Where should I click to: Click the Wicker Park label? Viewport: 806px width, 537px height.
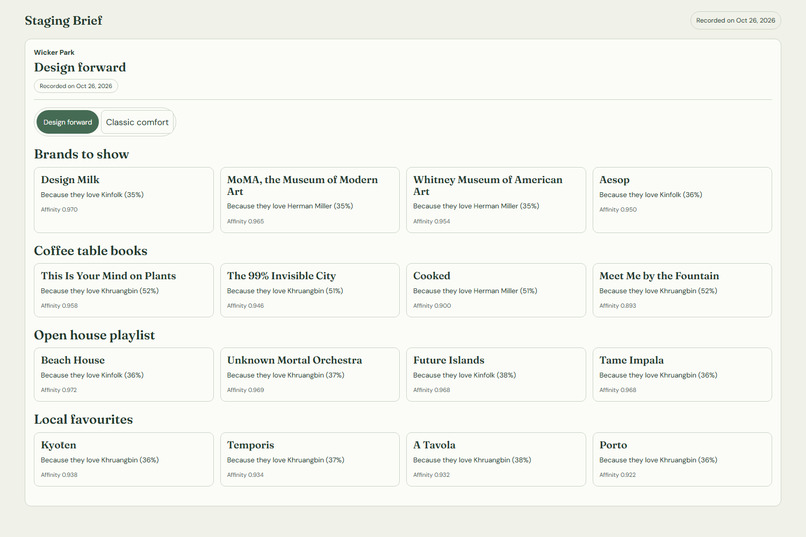[x=54, y=52]
